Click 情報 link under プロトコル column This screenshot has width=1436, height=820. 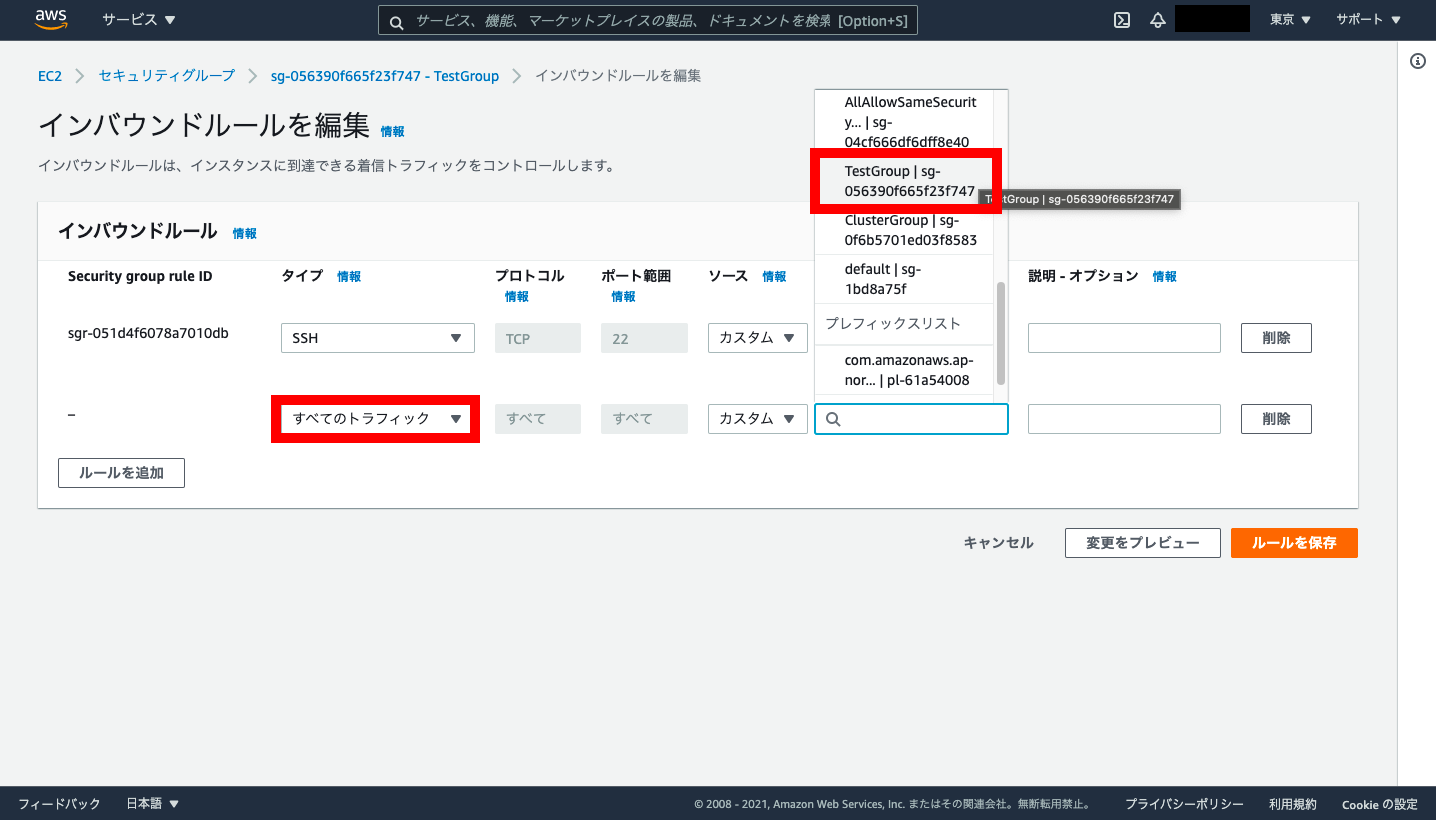517,297
